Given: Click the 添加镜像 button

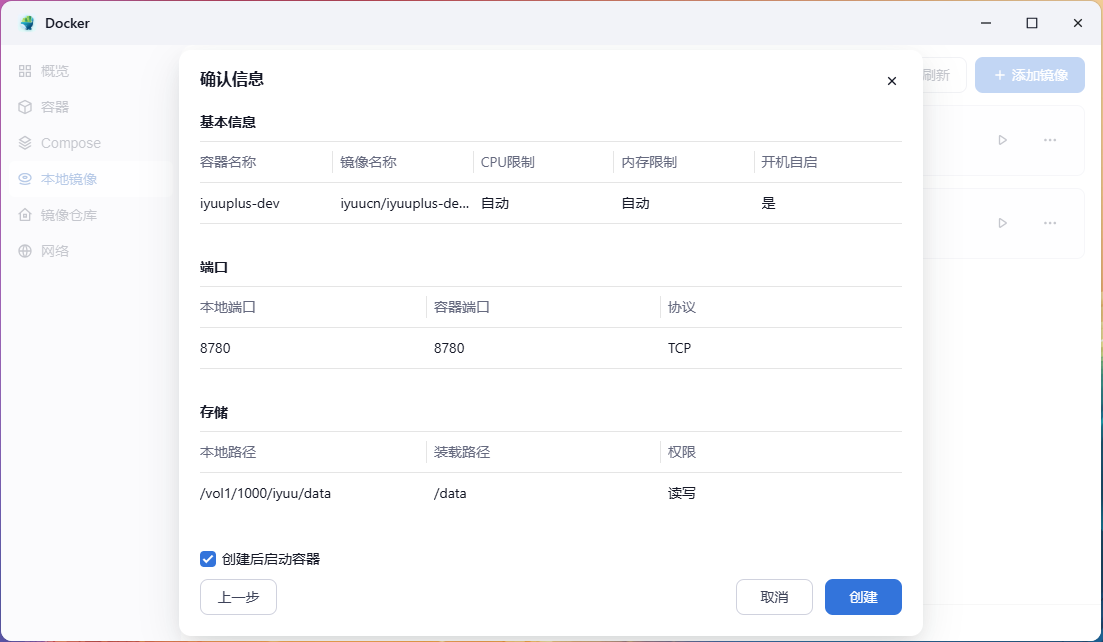Looking at the screenshot, I should (x=1030, y=75).
